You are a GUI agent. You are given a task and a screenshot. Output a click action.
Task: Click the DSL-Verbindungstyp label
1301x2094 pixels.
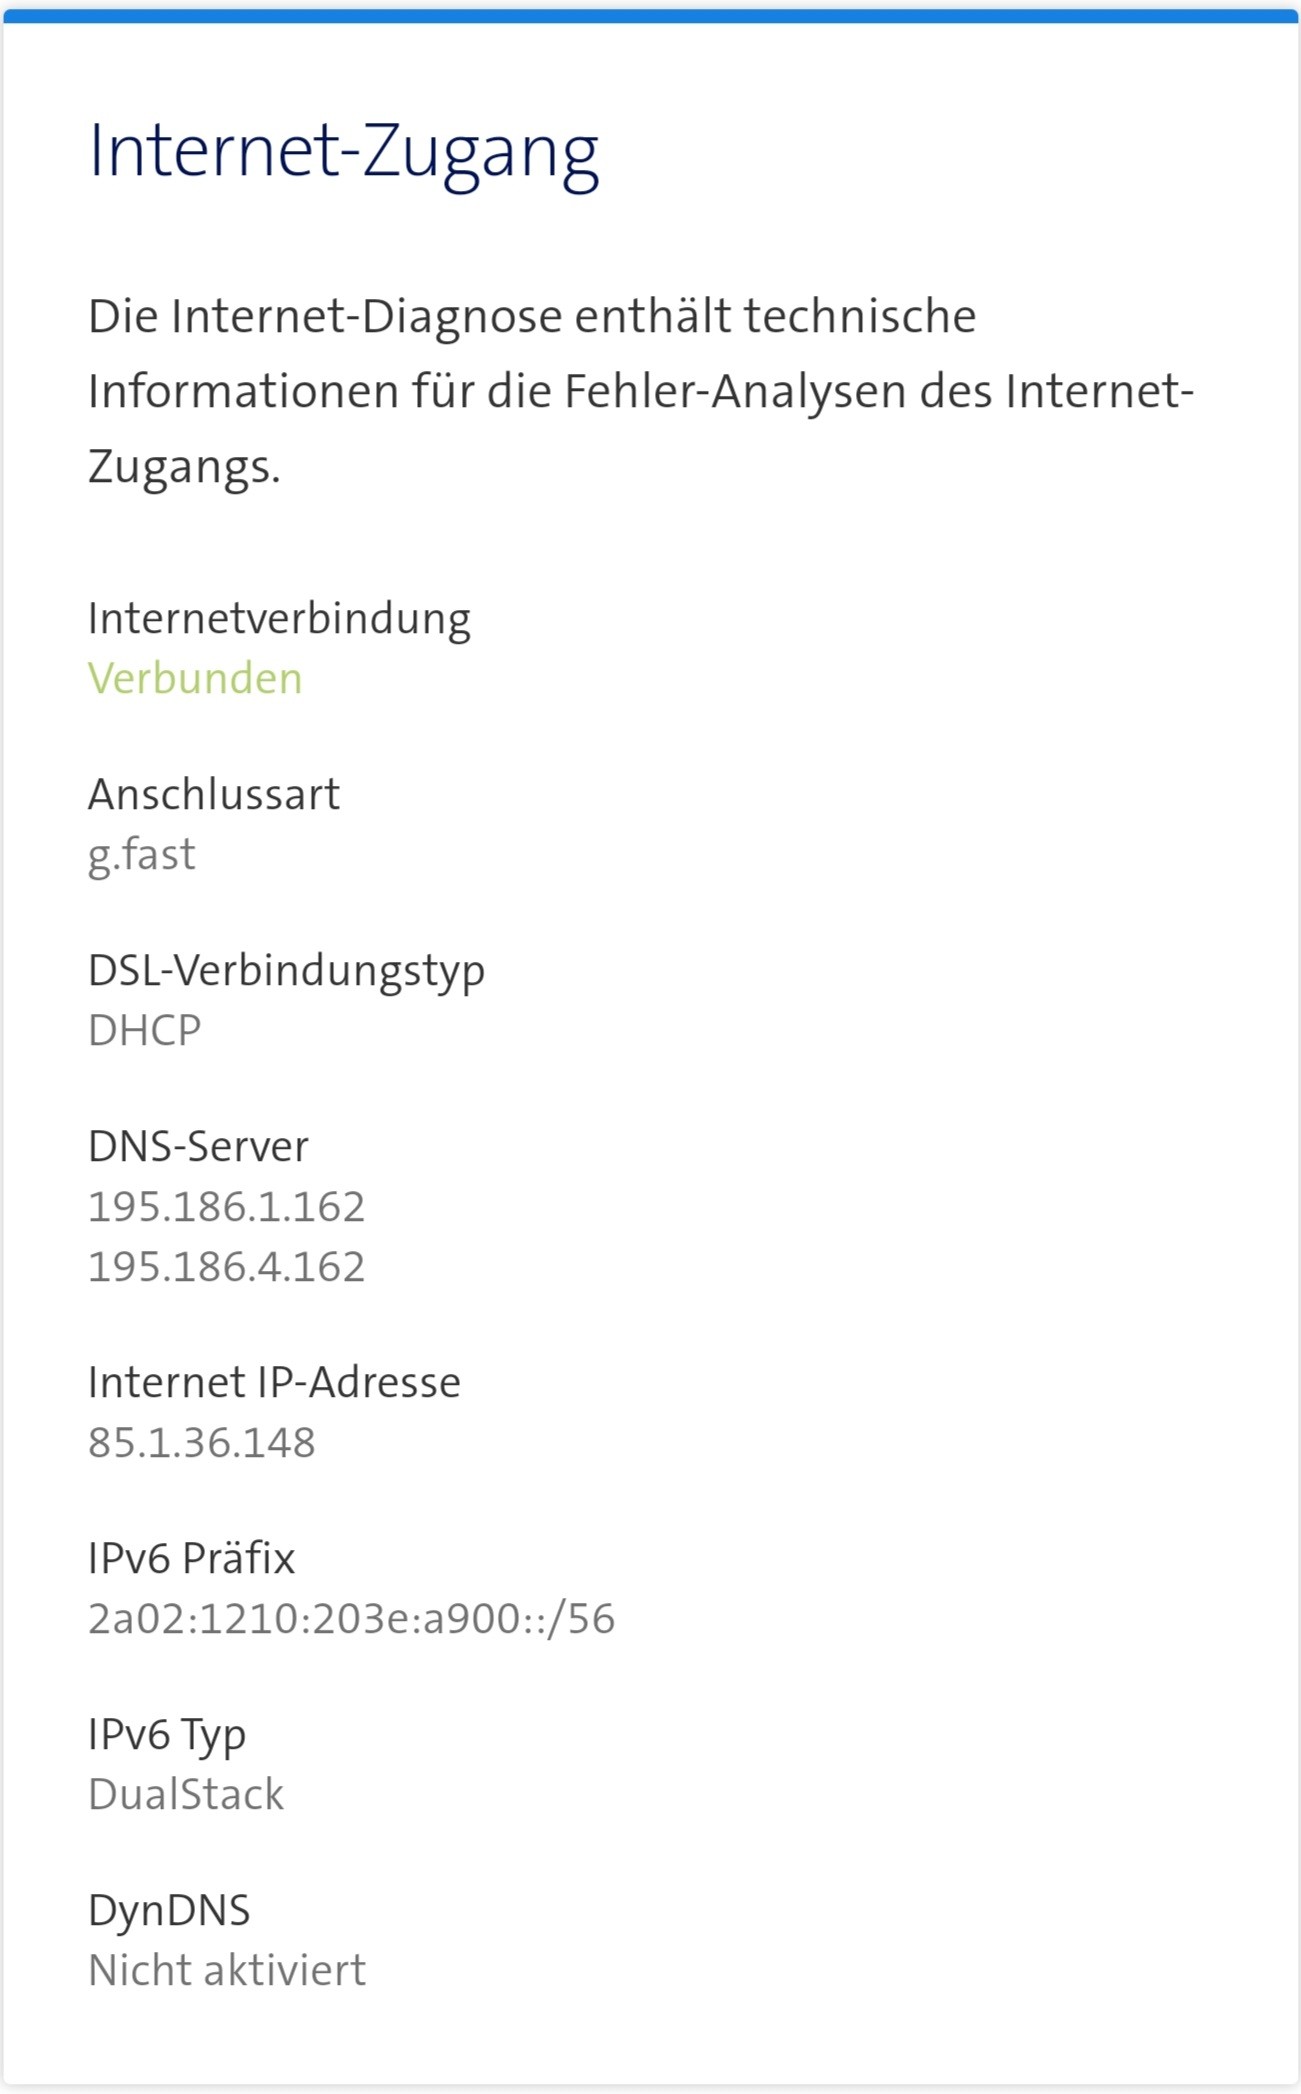pos(286,970)
